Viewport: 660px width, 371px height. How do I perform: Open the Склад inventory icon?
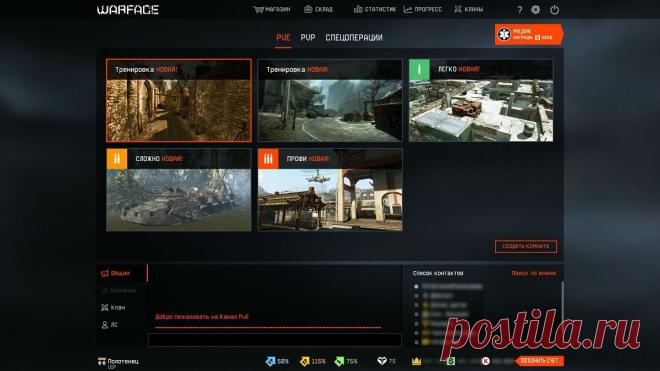(308, 9)
